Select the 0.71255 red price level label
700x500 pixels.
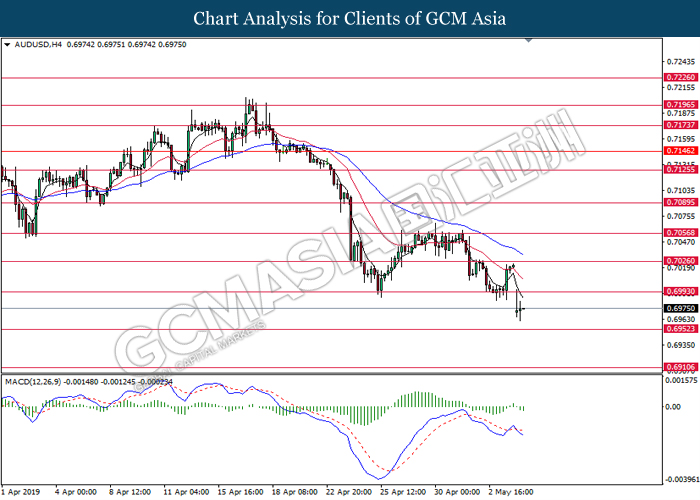pos(681,170)
